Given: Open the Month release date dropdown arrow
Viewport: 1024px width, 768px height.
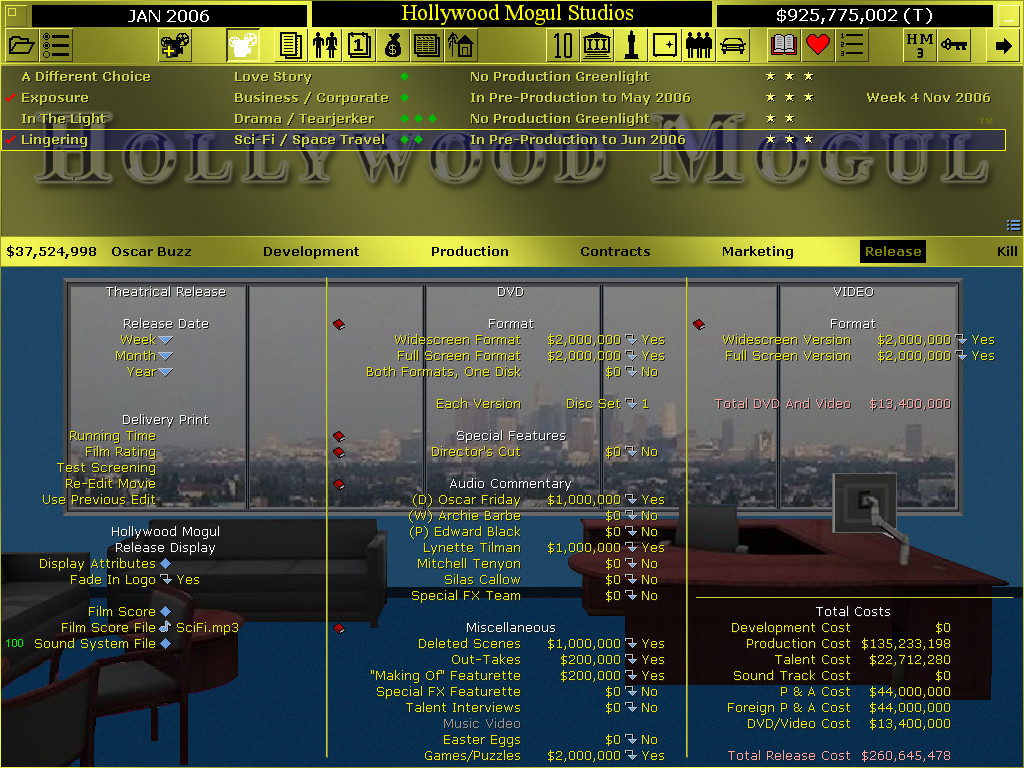Looking at the screenshot, I should click(x=165, y=356).
